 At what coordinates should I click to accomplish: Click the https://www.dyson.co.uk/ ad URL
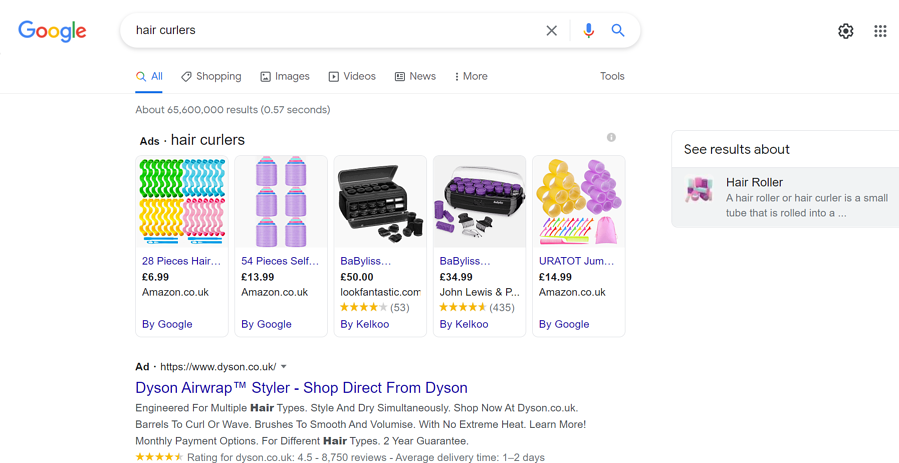218,367
